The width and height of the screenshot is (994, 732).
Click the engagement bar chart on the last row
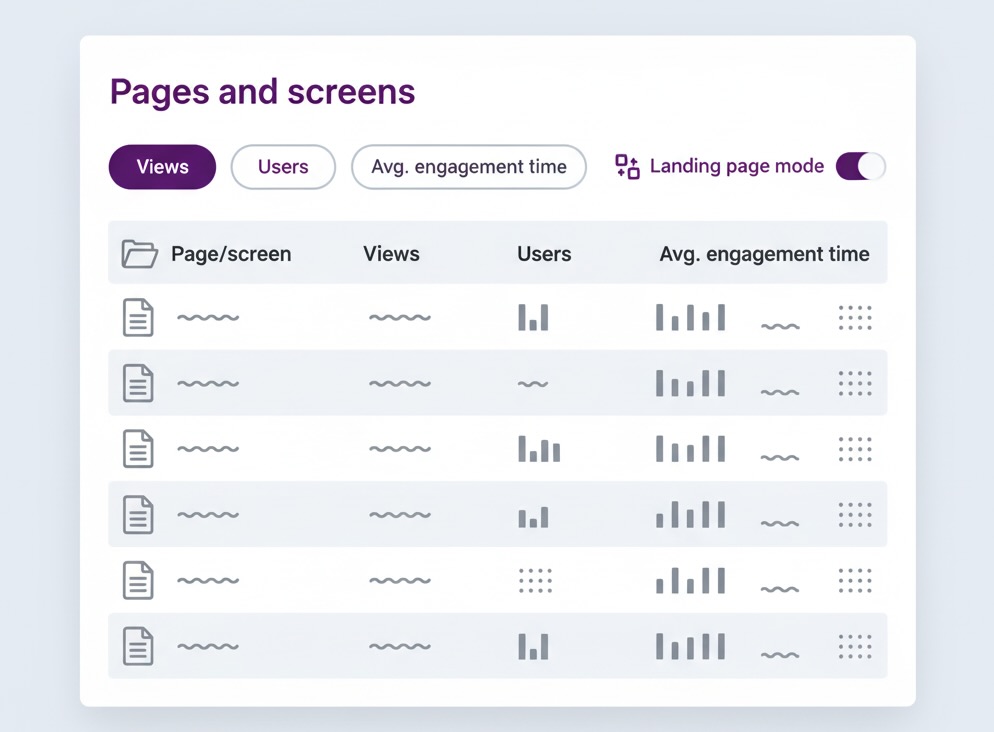[689, 646]
